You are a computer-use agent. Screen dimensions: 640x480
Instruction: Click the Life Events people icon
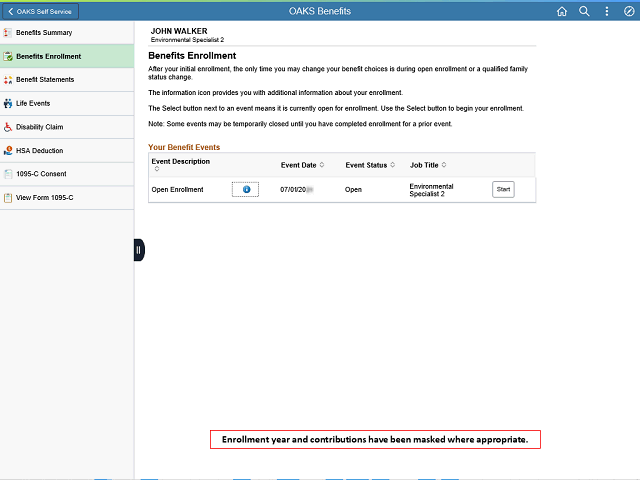[8, 103]
